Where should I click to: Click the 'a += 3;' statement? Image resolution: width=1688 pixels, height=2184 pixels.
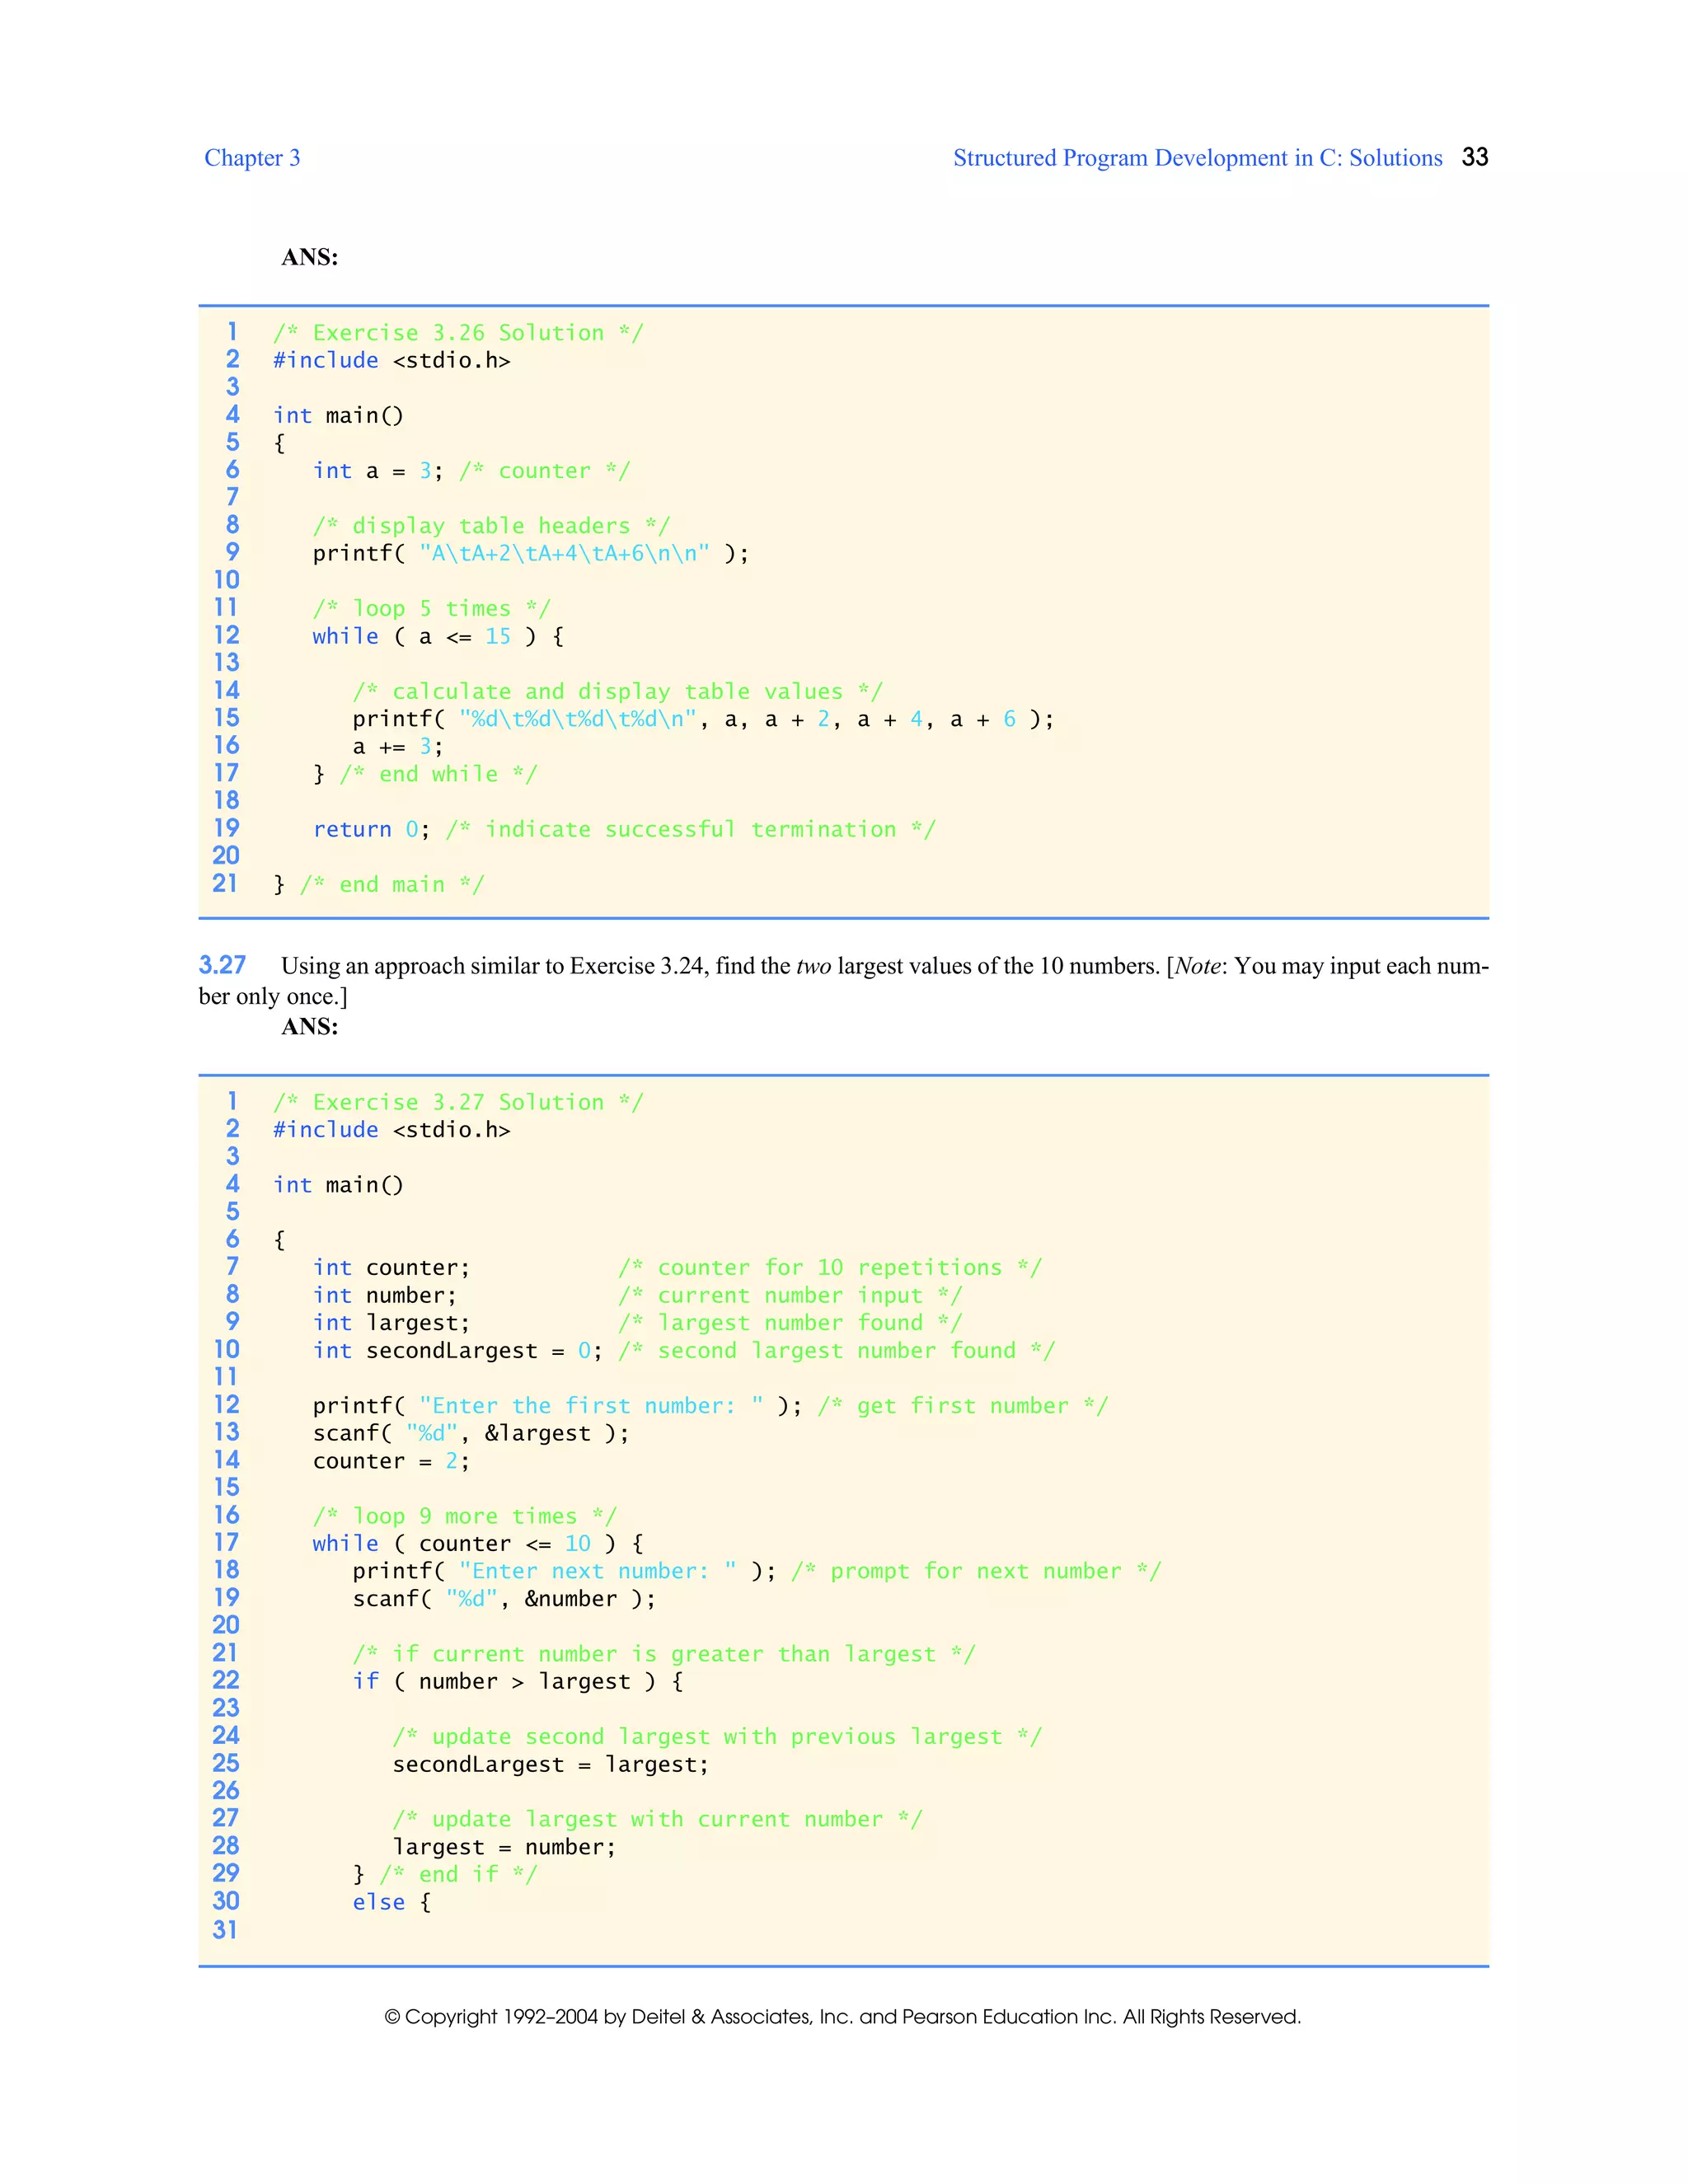[397, 747]
